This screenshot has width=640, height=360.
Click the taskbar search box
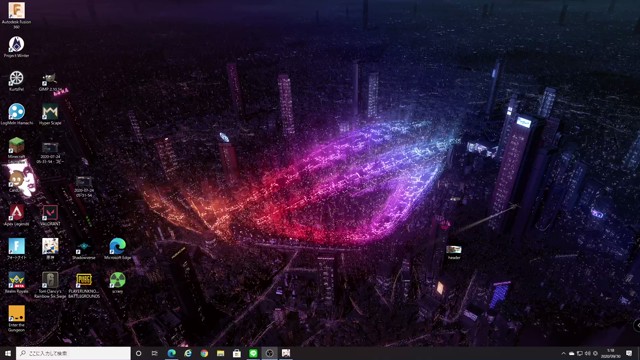(73, 353)
